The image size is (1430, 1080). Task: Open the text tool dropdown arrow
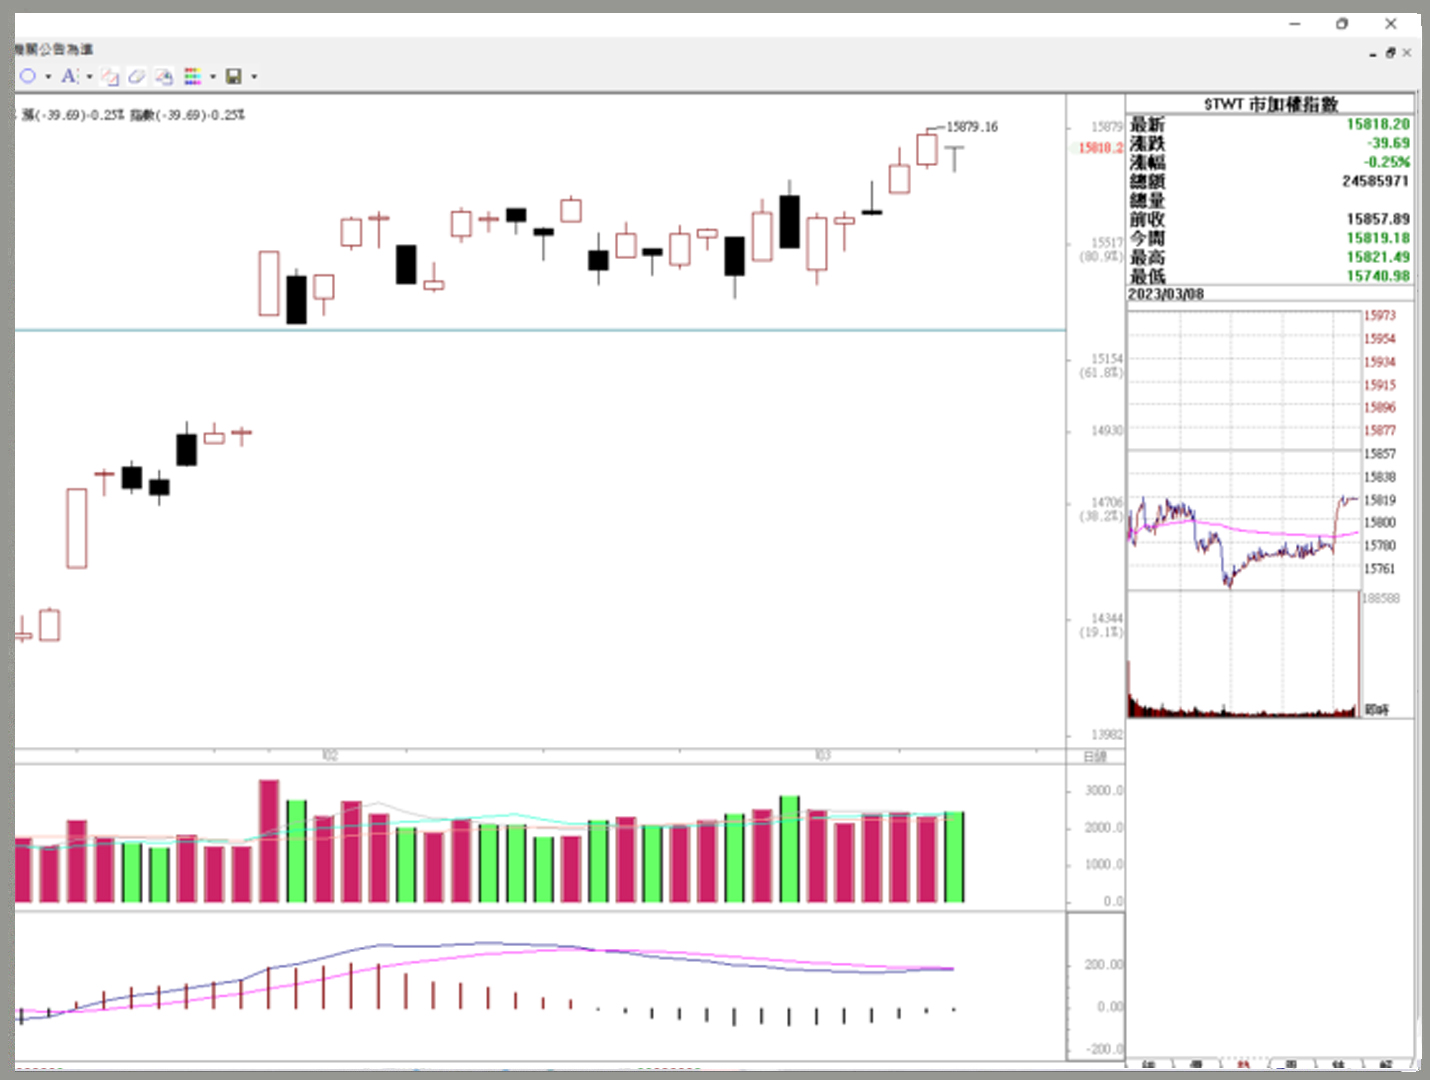tap(89, 77)
